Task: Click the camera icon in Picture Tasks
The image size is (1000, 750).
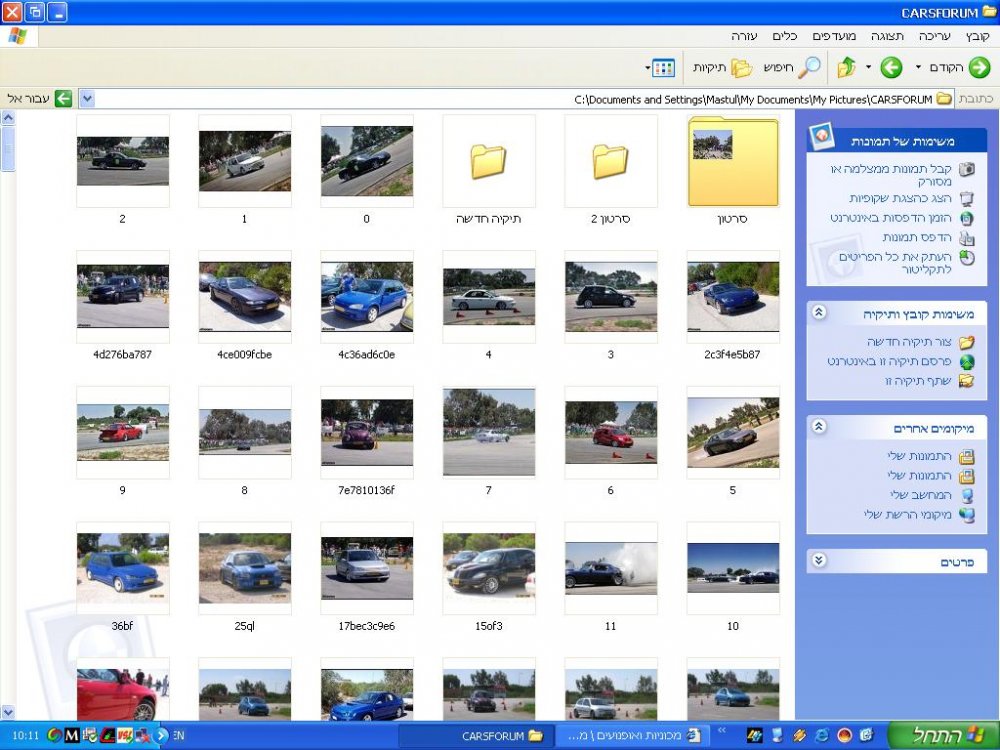Action: [967, 169]
